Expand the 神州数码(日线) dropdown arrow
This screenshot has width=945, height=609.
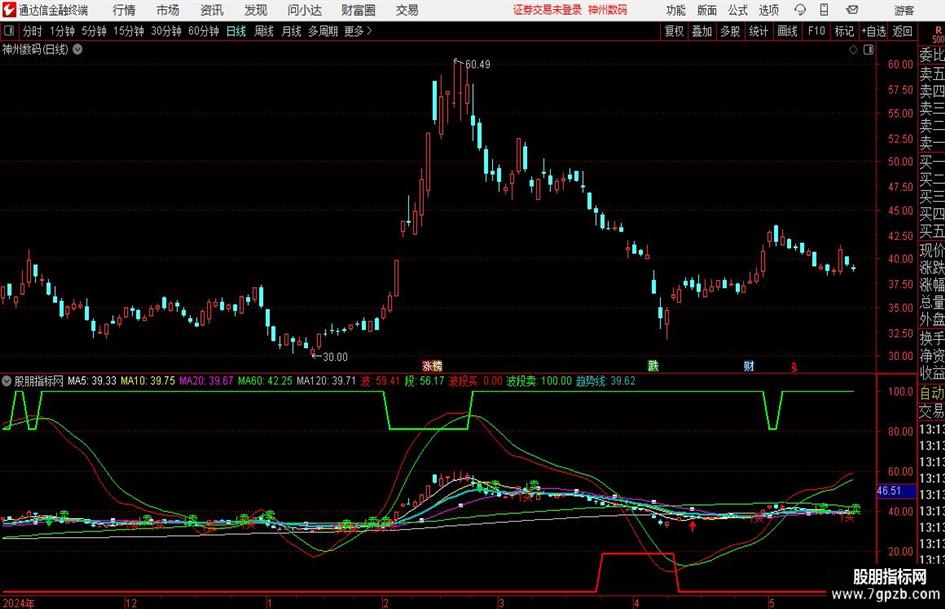pos(78,49)
